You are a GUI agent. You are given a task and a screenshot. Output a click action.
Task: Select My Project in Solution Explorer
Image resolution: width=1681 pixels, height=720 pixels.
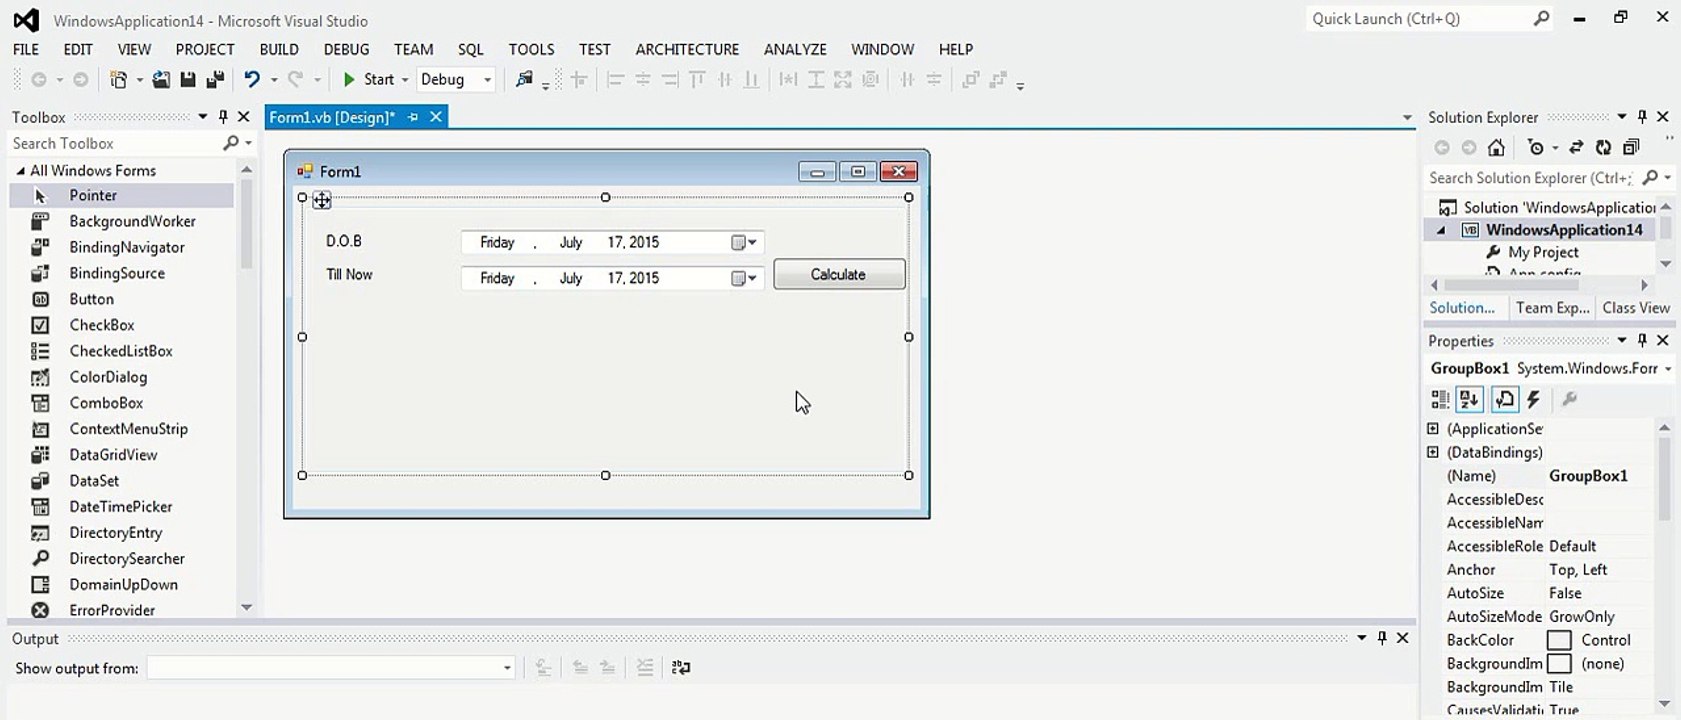coord(1543,253)
